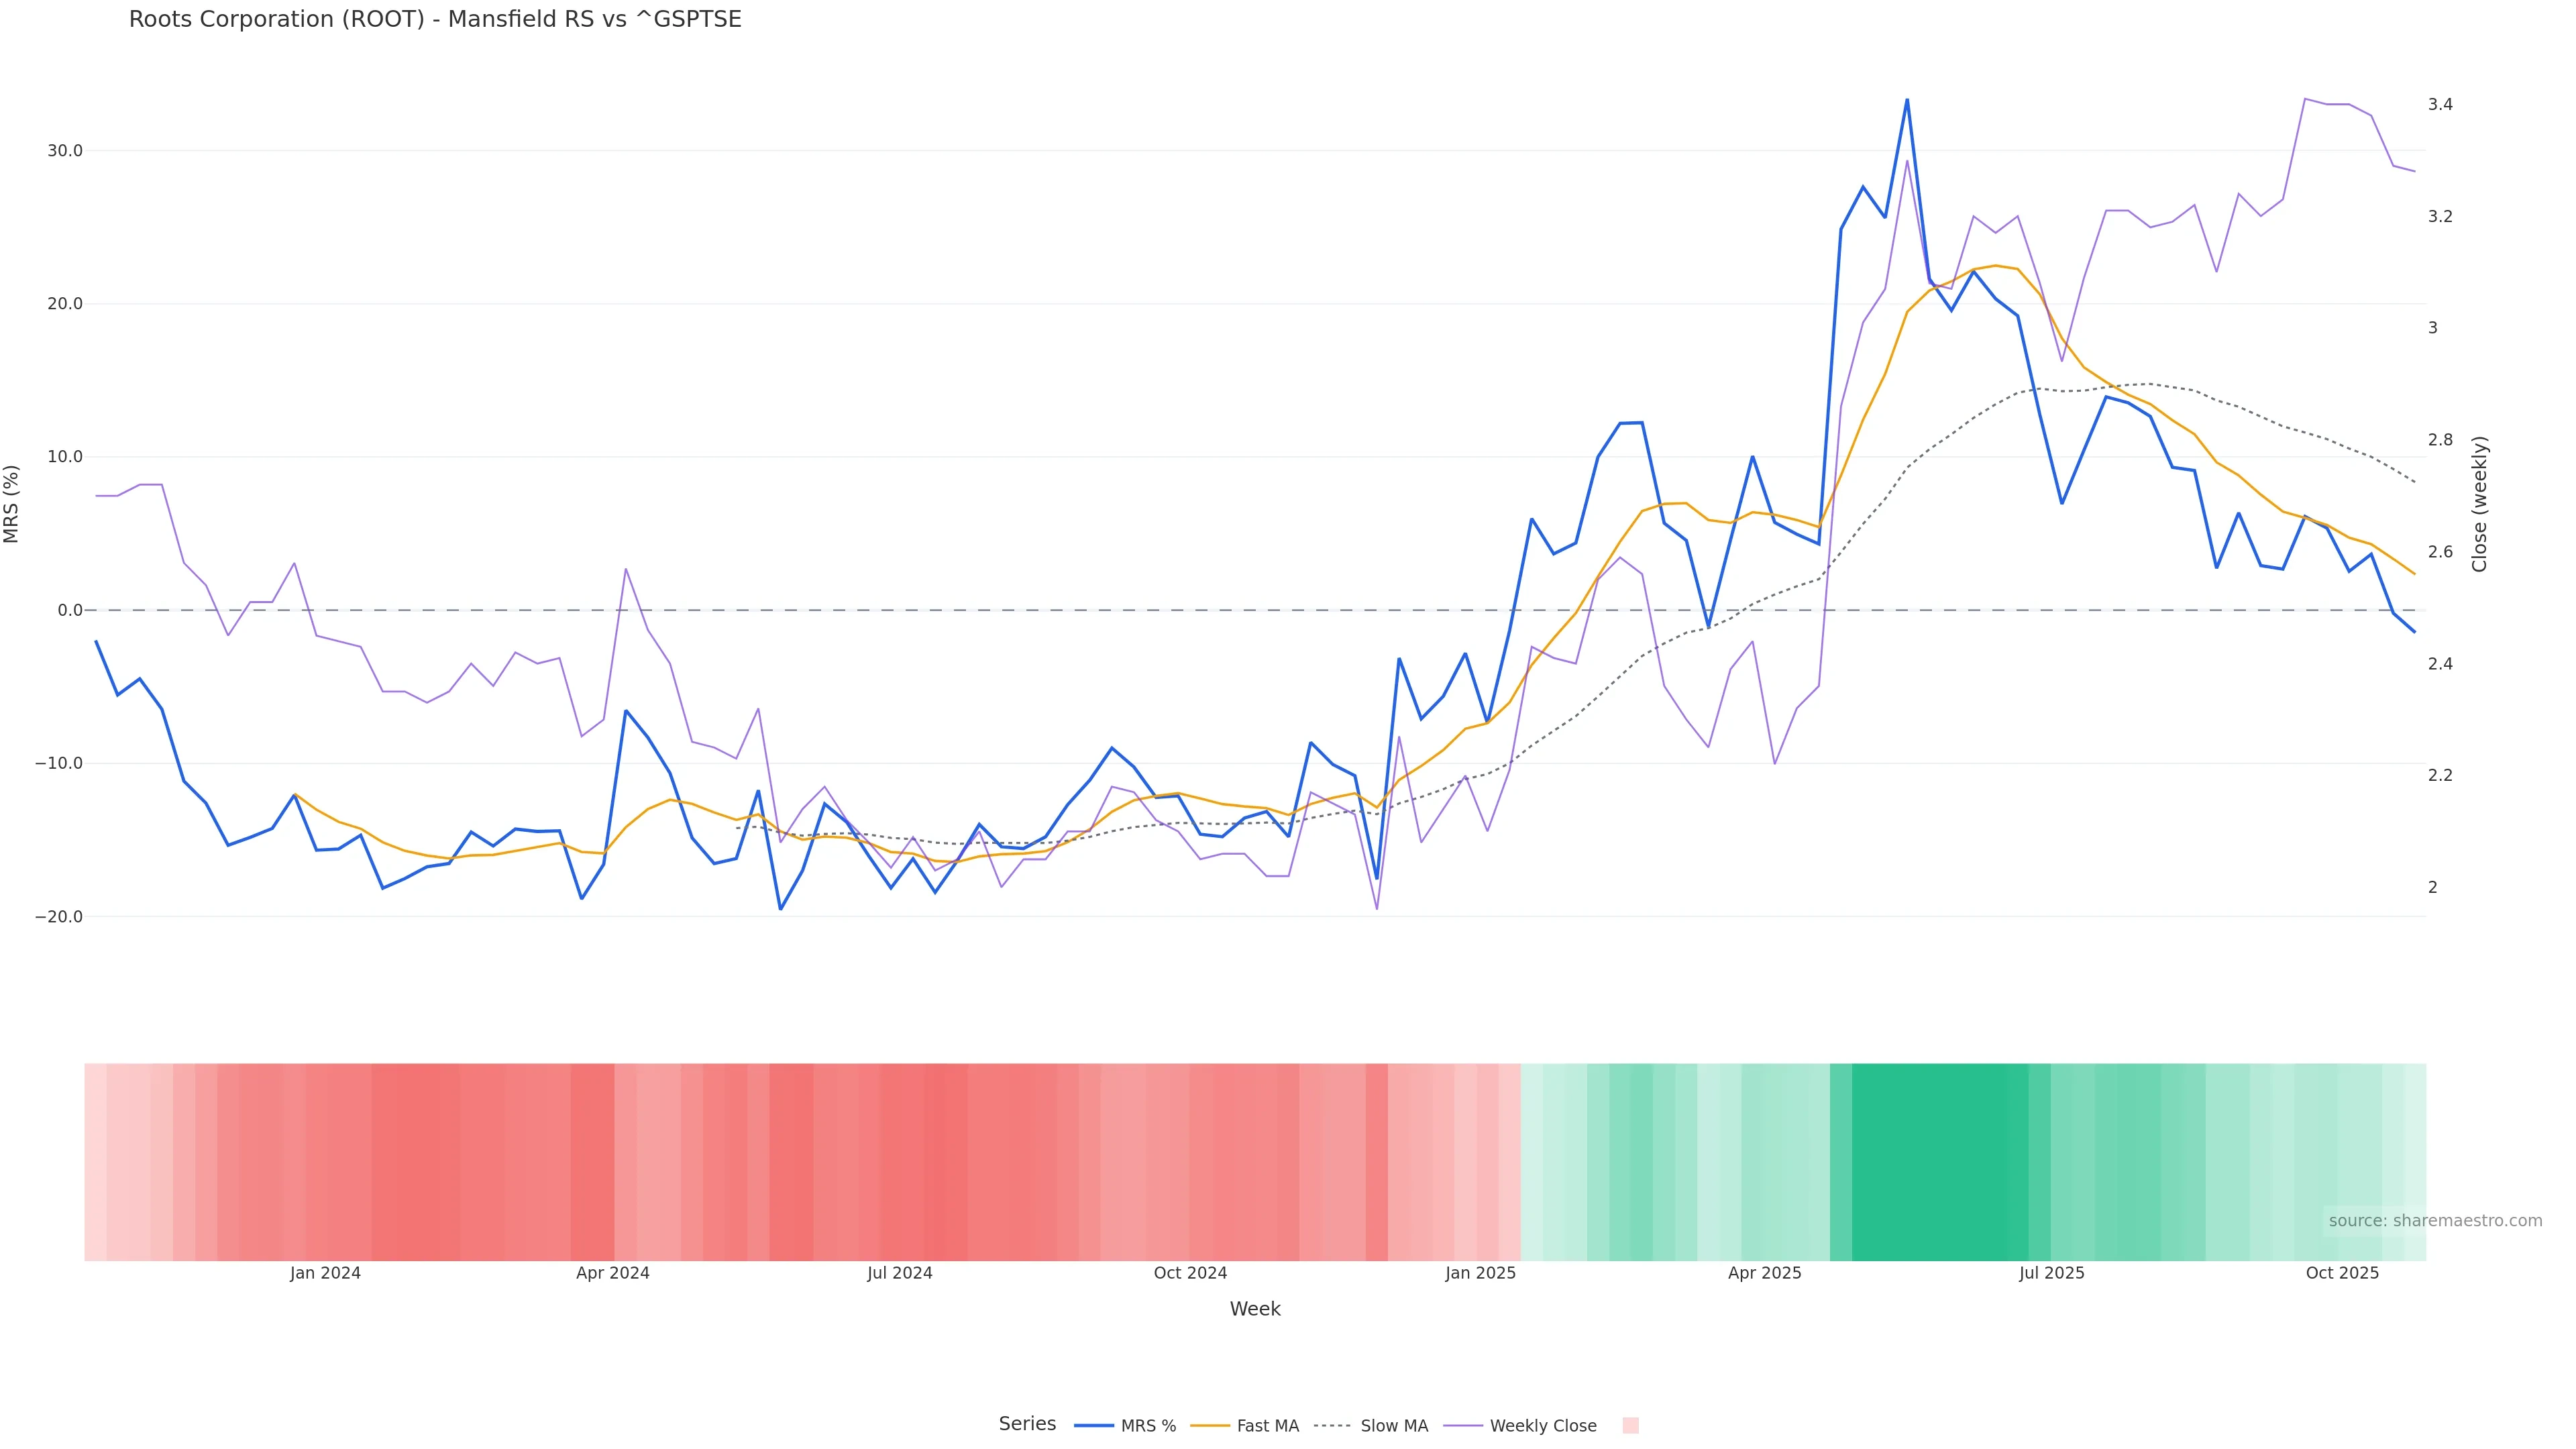The width and height of the screenshot is (2576, 1449).
Task: Click the Close (weekly) right axis title
Action: click(2479, 504)
